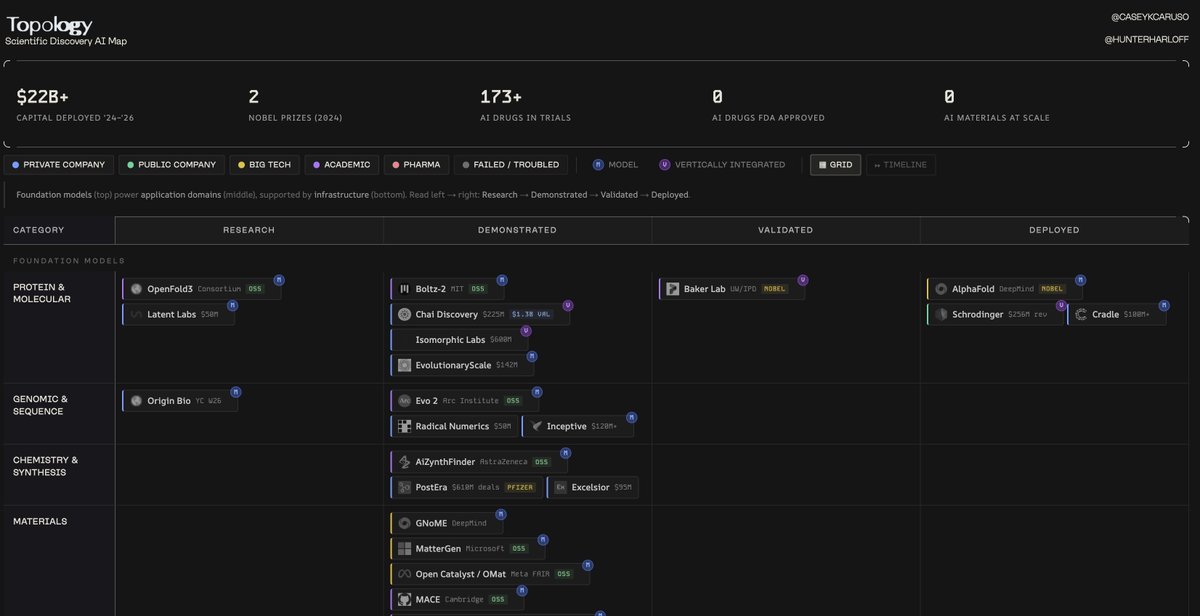Click the M model badge on AlphaFold

click(x=1079, y=280)
